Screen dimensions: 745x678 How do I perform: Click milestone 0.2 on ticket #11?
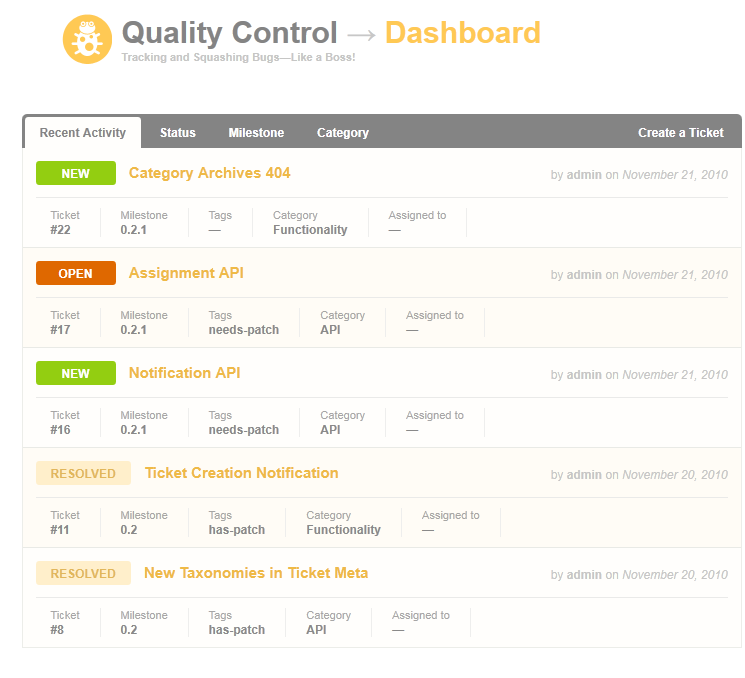click(129, 530)
